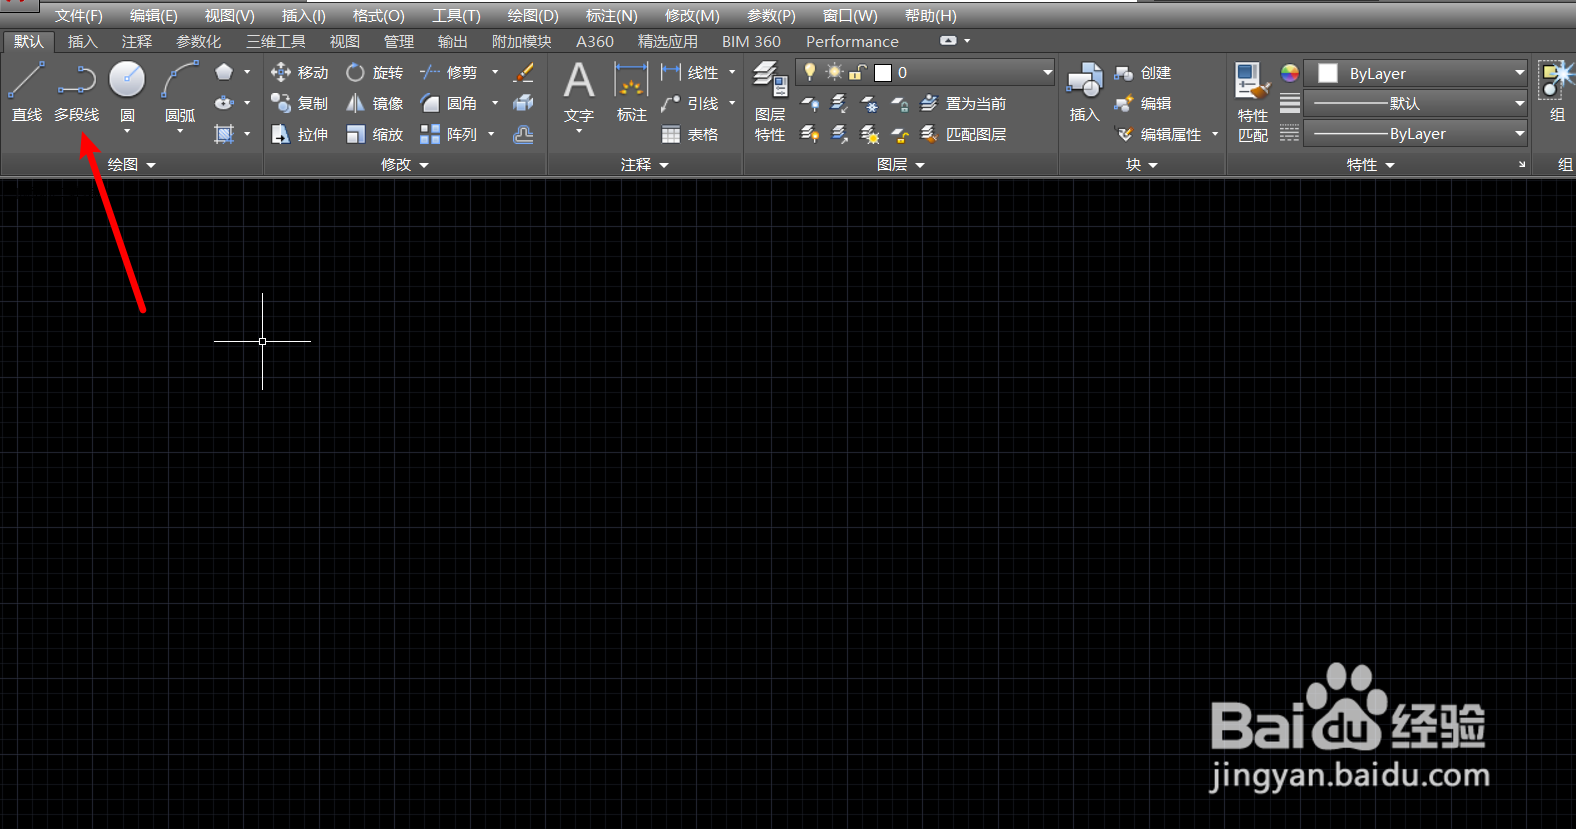Activate the 旋转 (Rotate) tool
The width and height of the screenshot is (1576, 829).
(x=374, y=72)
